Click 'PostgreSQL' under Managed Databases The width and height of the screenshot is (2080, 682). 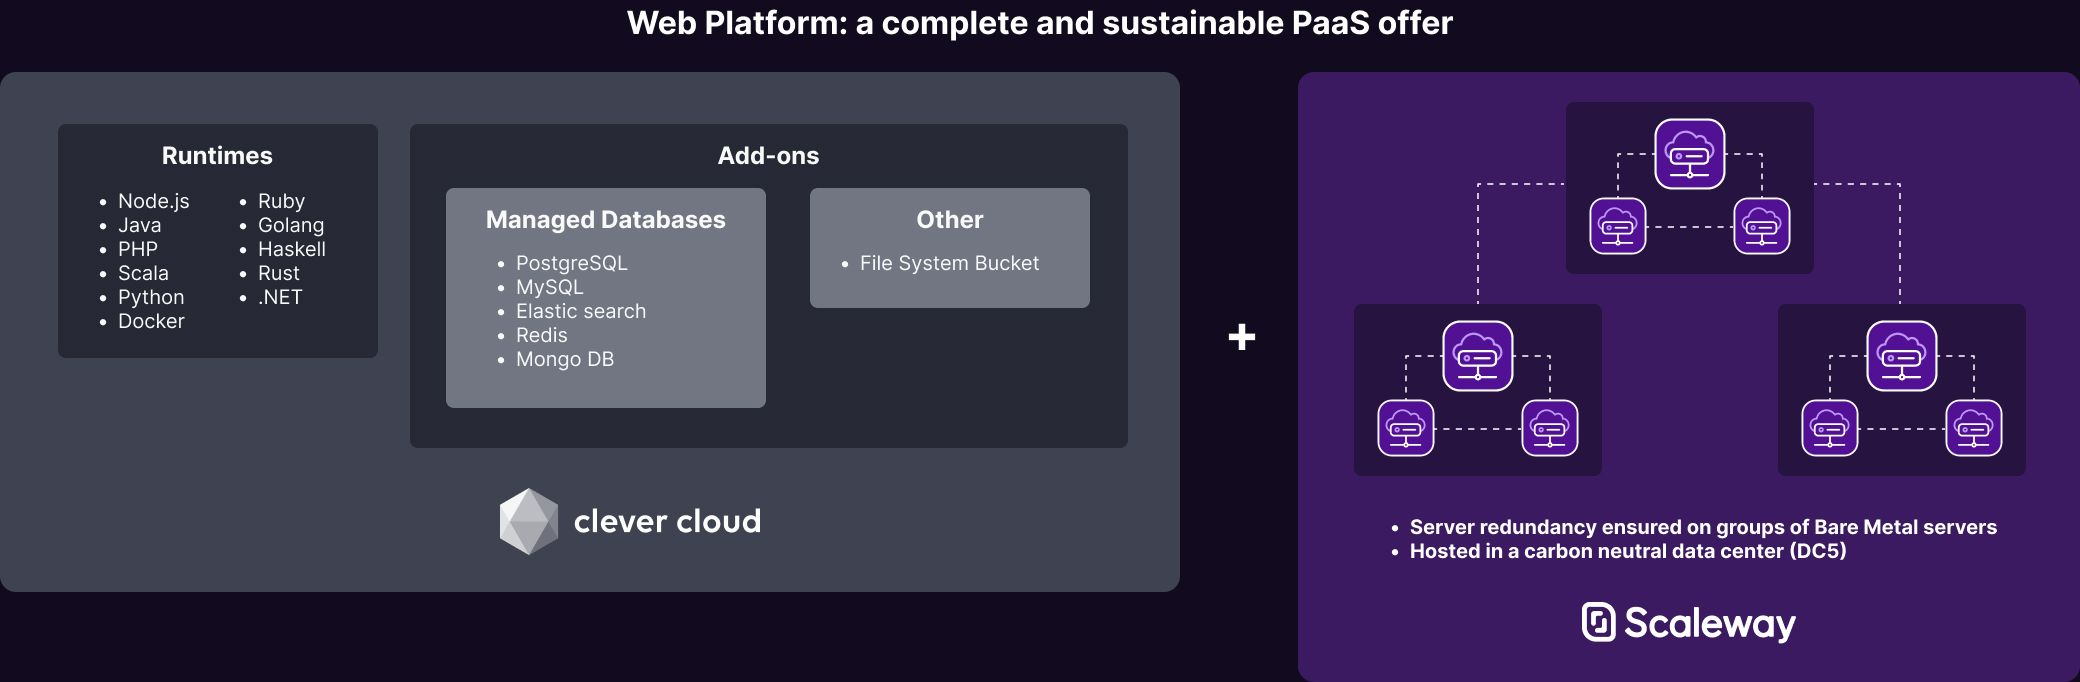click(572, 263)
